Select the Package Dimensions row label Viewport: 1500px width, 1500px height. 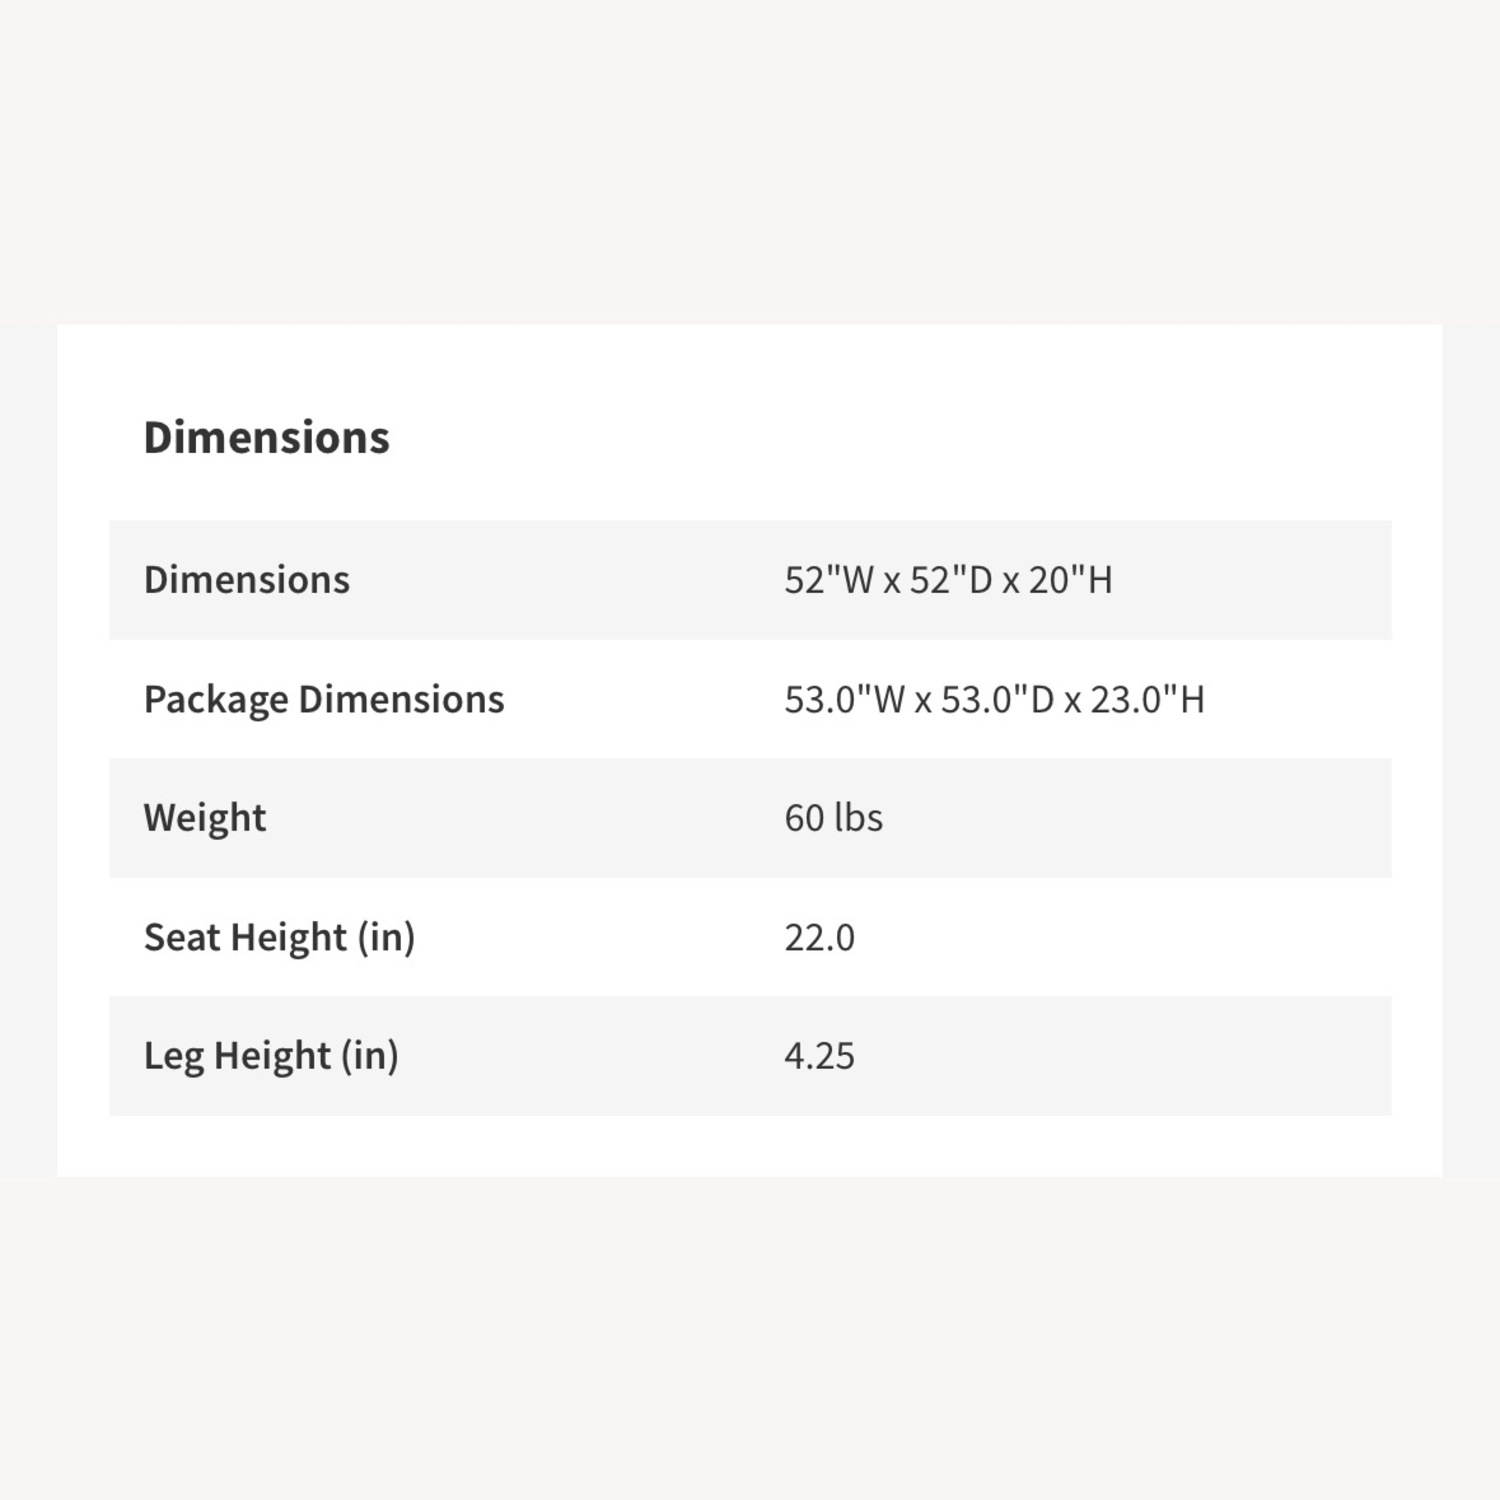point(323,699)
